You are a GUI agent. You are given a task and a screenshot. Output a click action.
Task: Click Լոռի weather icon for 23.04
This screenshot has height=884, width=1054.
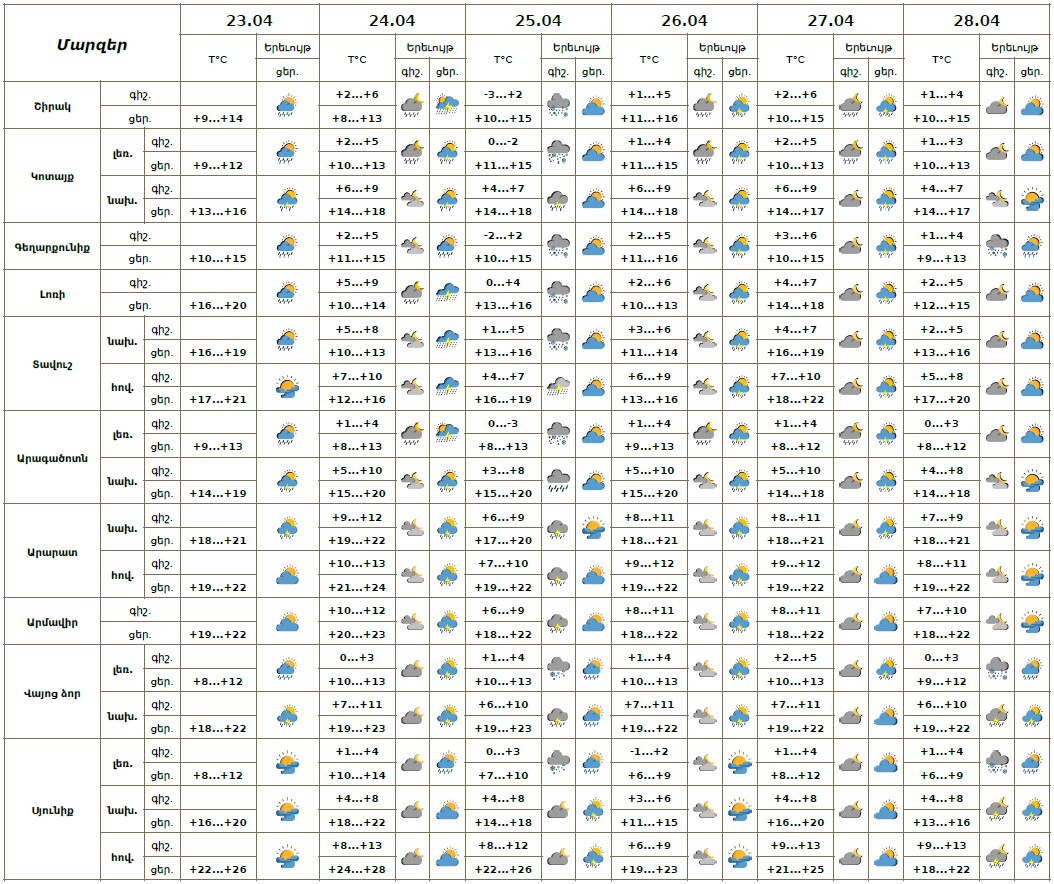287,293
